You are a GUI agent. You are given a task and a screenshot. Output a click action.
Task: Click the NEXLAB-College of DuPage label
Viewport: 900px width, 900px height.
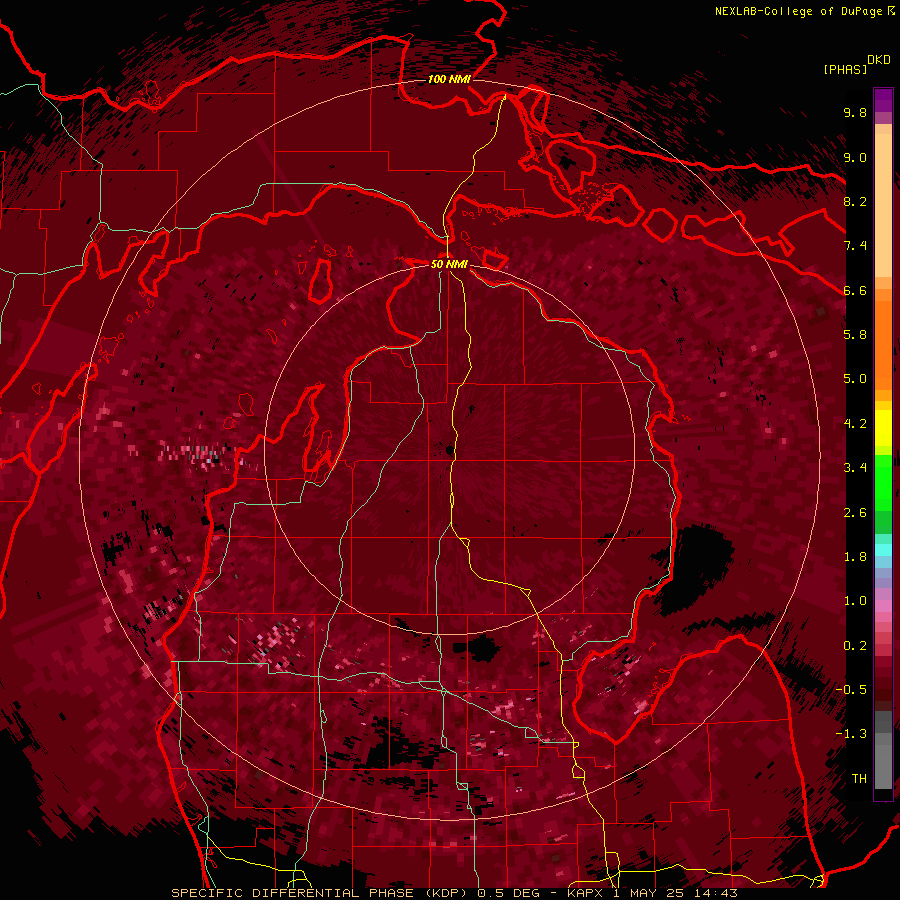(798, 11)
